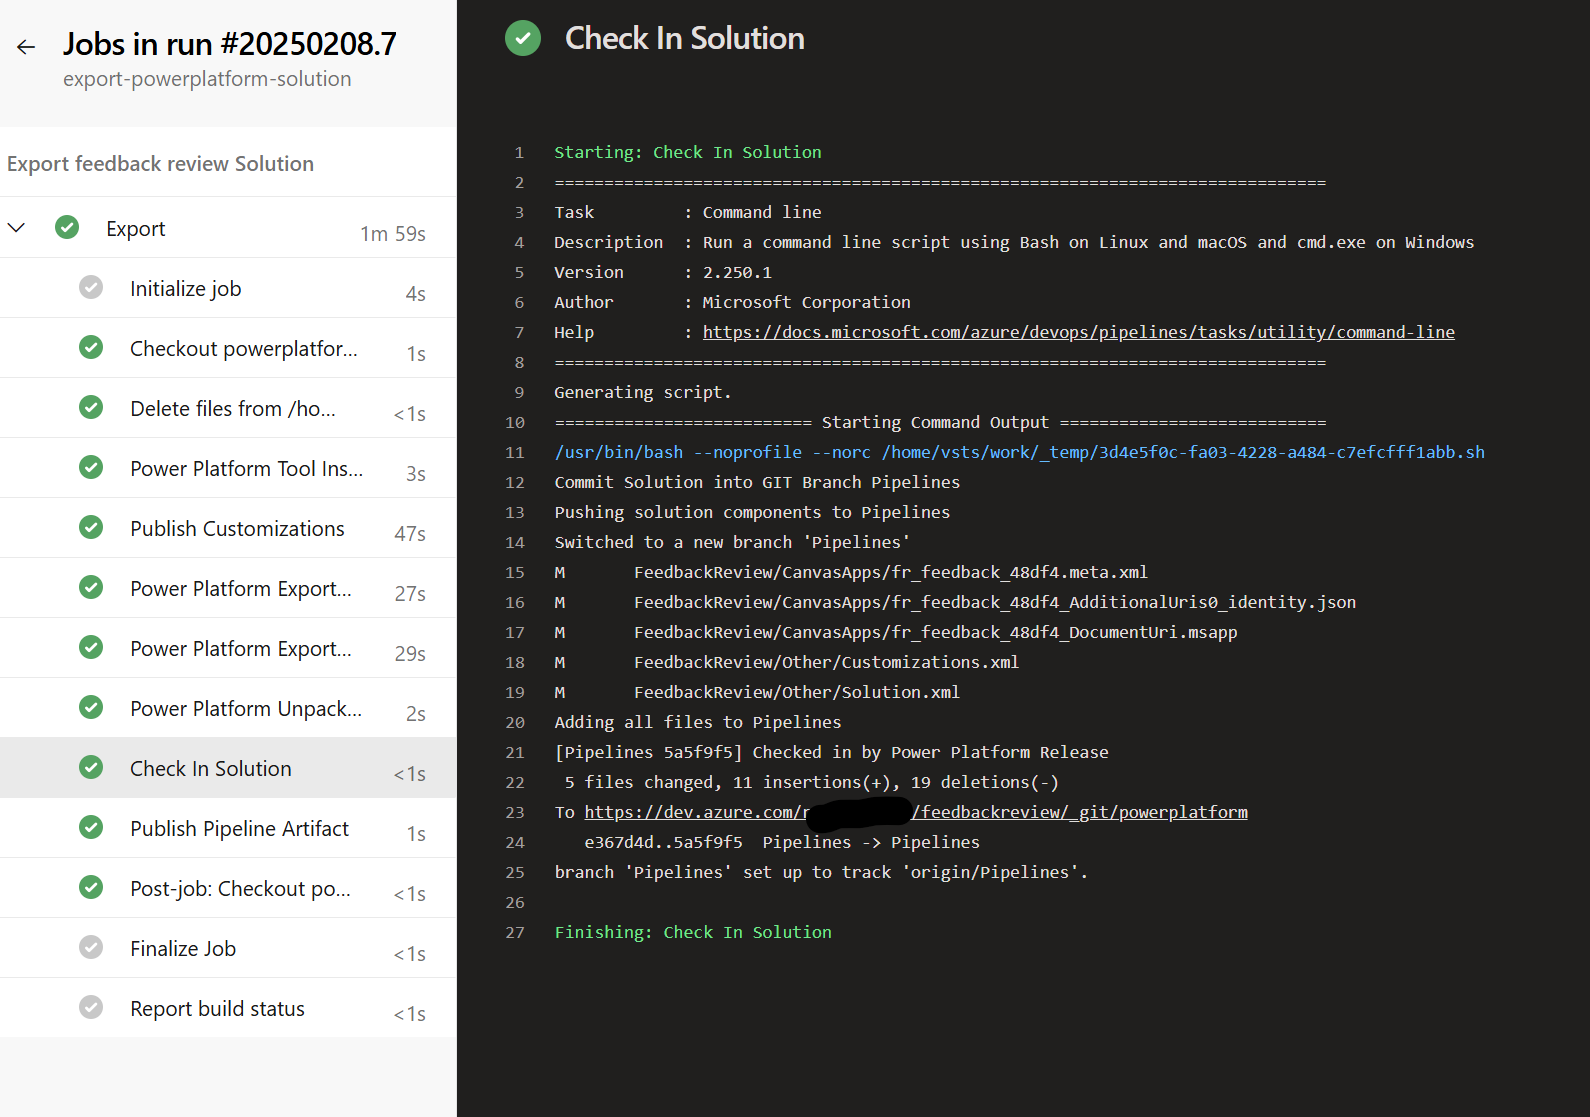Image resolution: width=1590 pixels, height=1117 pixels.
Task: Click gray status icon for Finalize Job
Action: (x=91, y=948)
